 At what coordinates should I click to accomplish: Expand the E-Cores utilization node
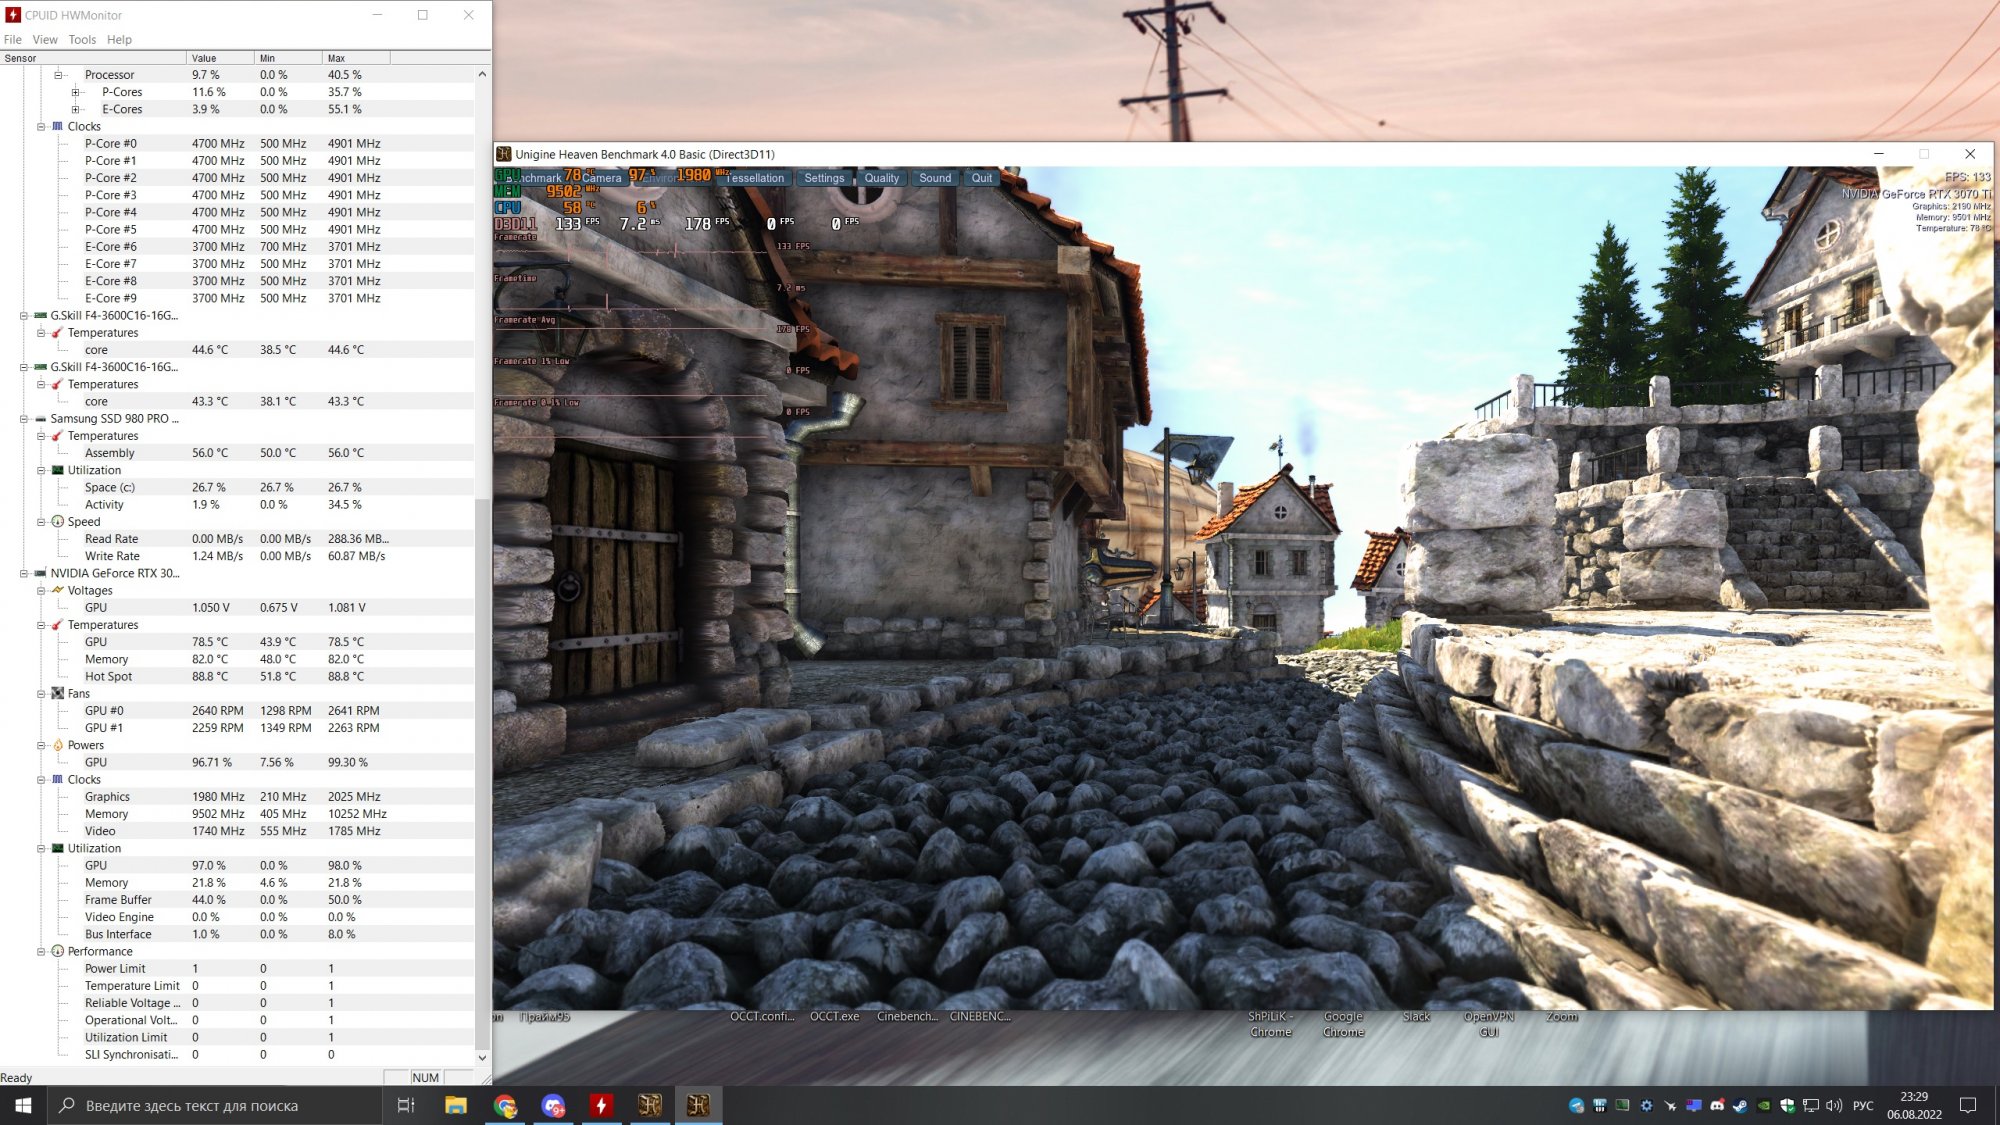point(75,109)
